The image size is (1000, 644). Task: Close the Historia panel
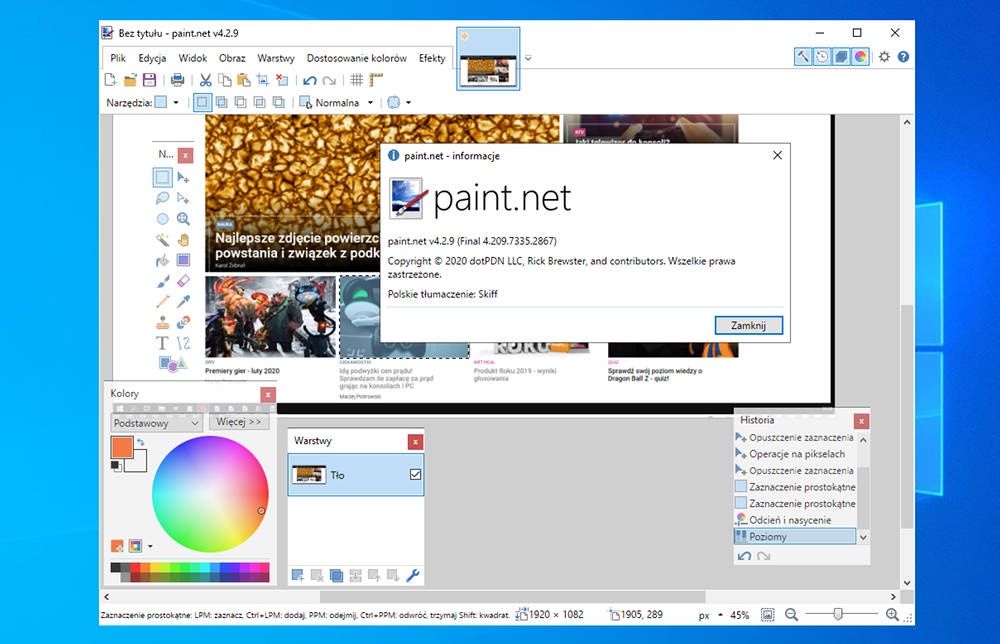tap(862, 421)
